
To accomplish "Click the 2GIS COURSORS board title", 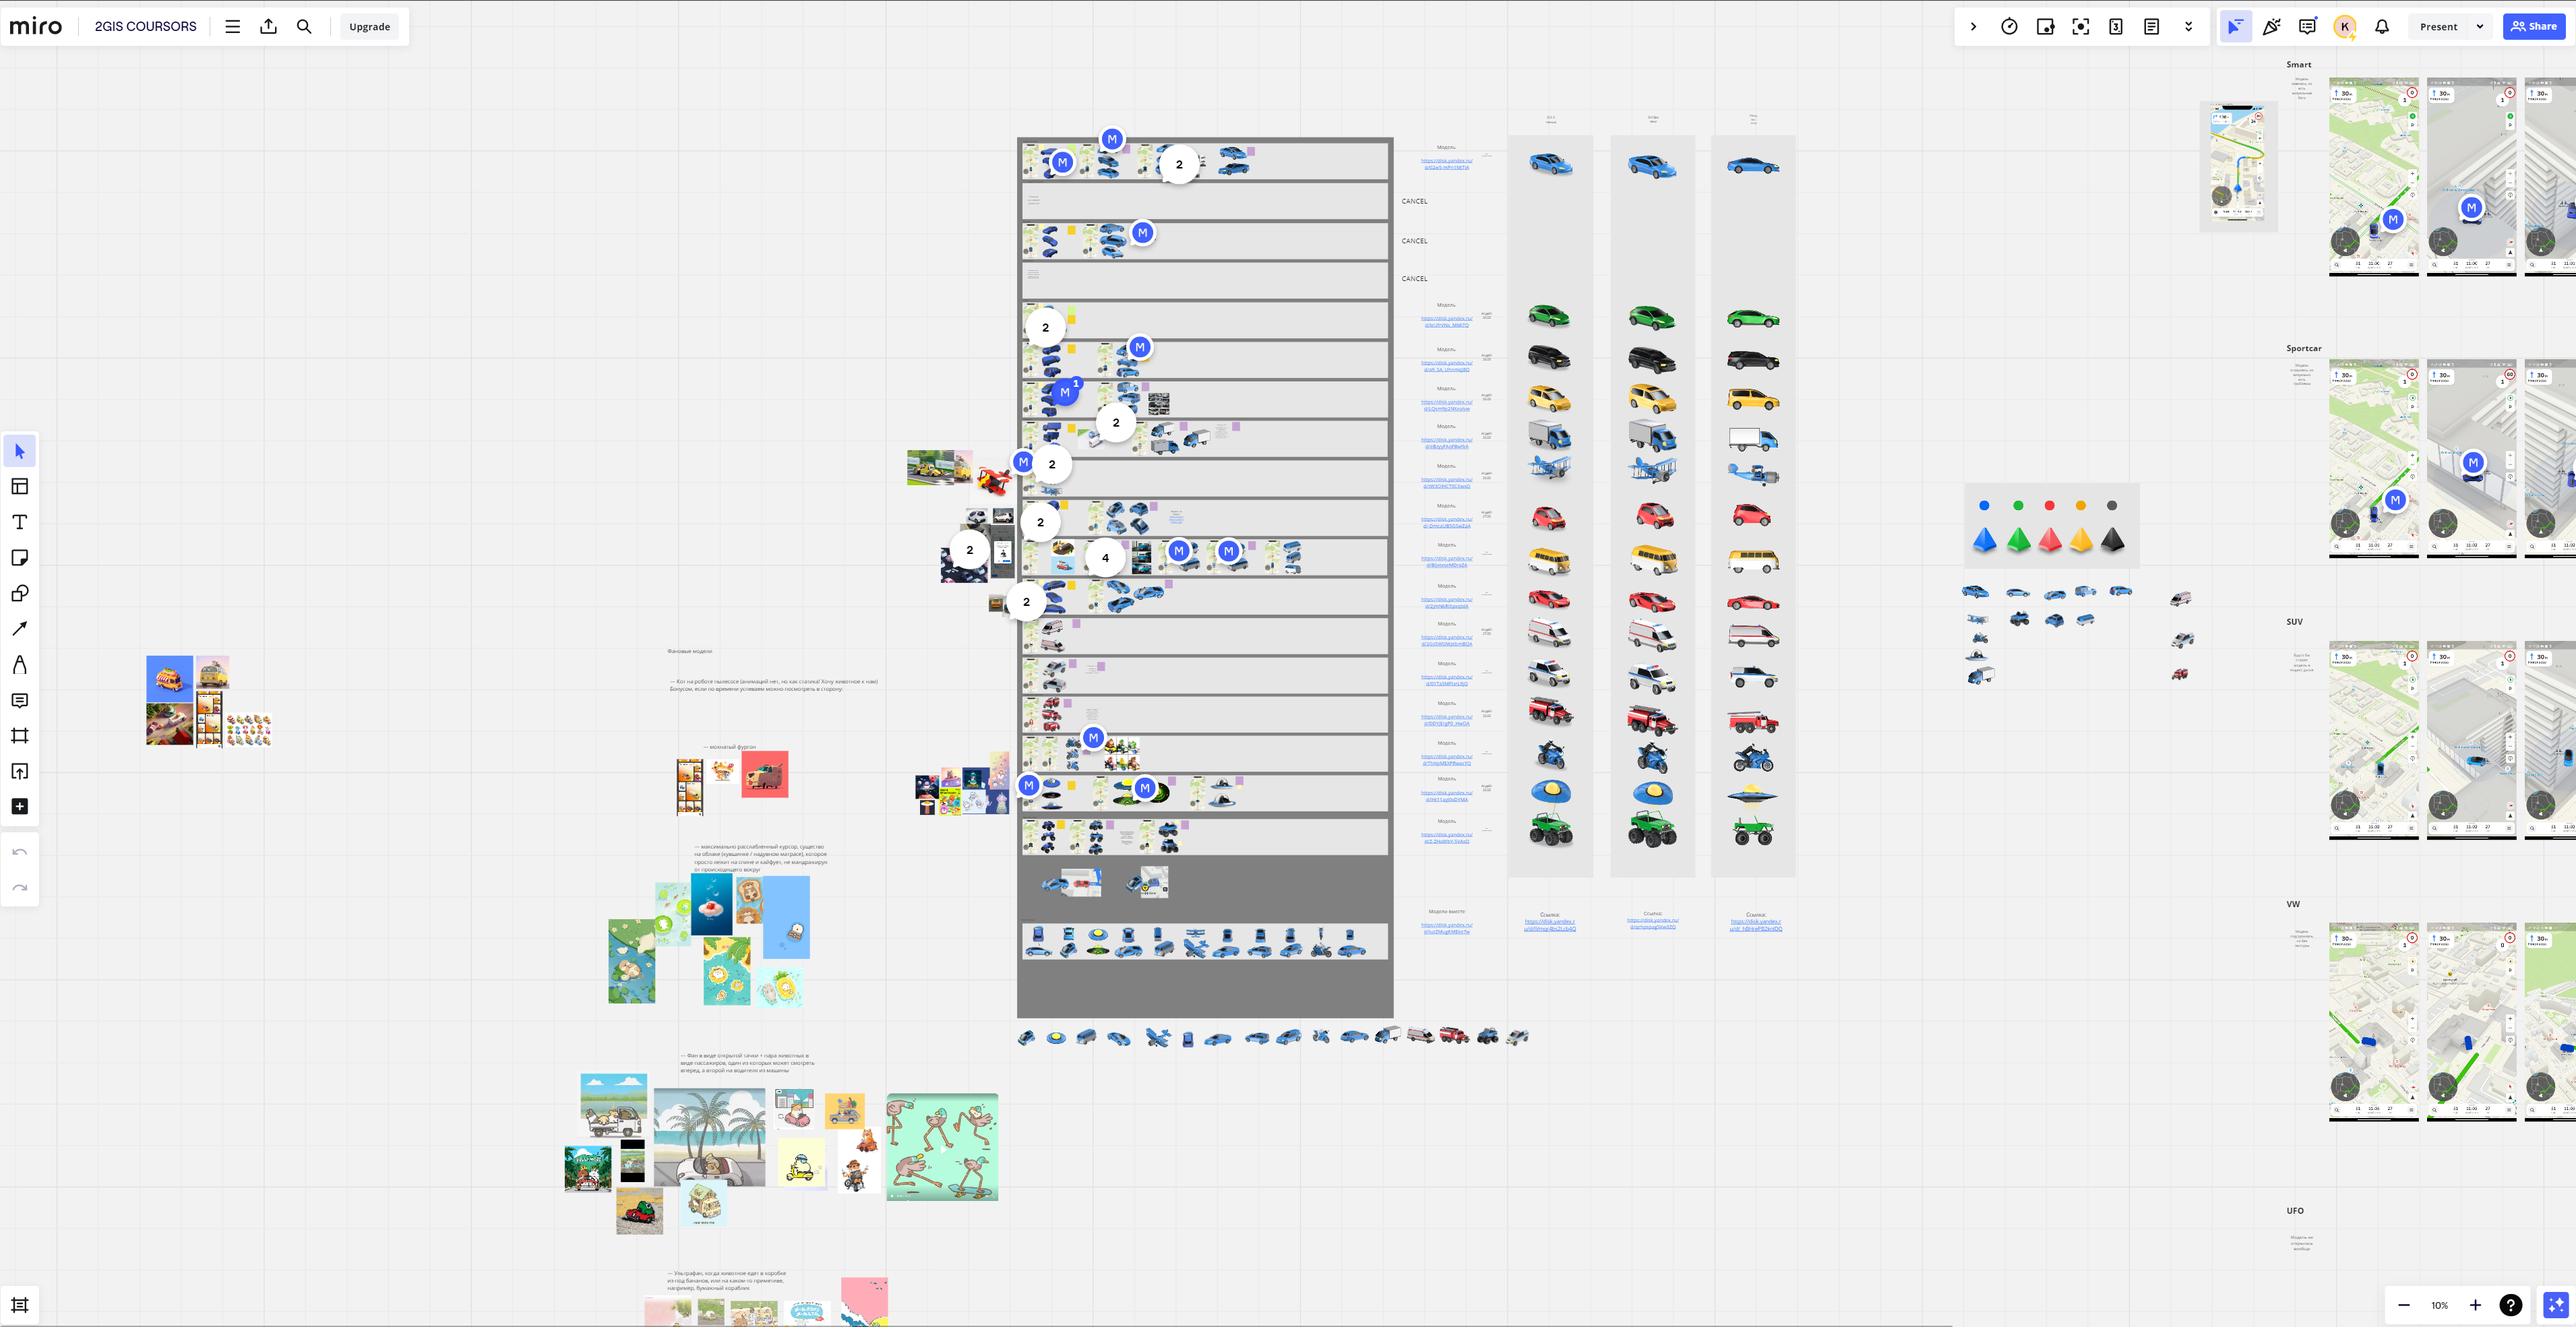I will coord(145,27).
